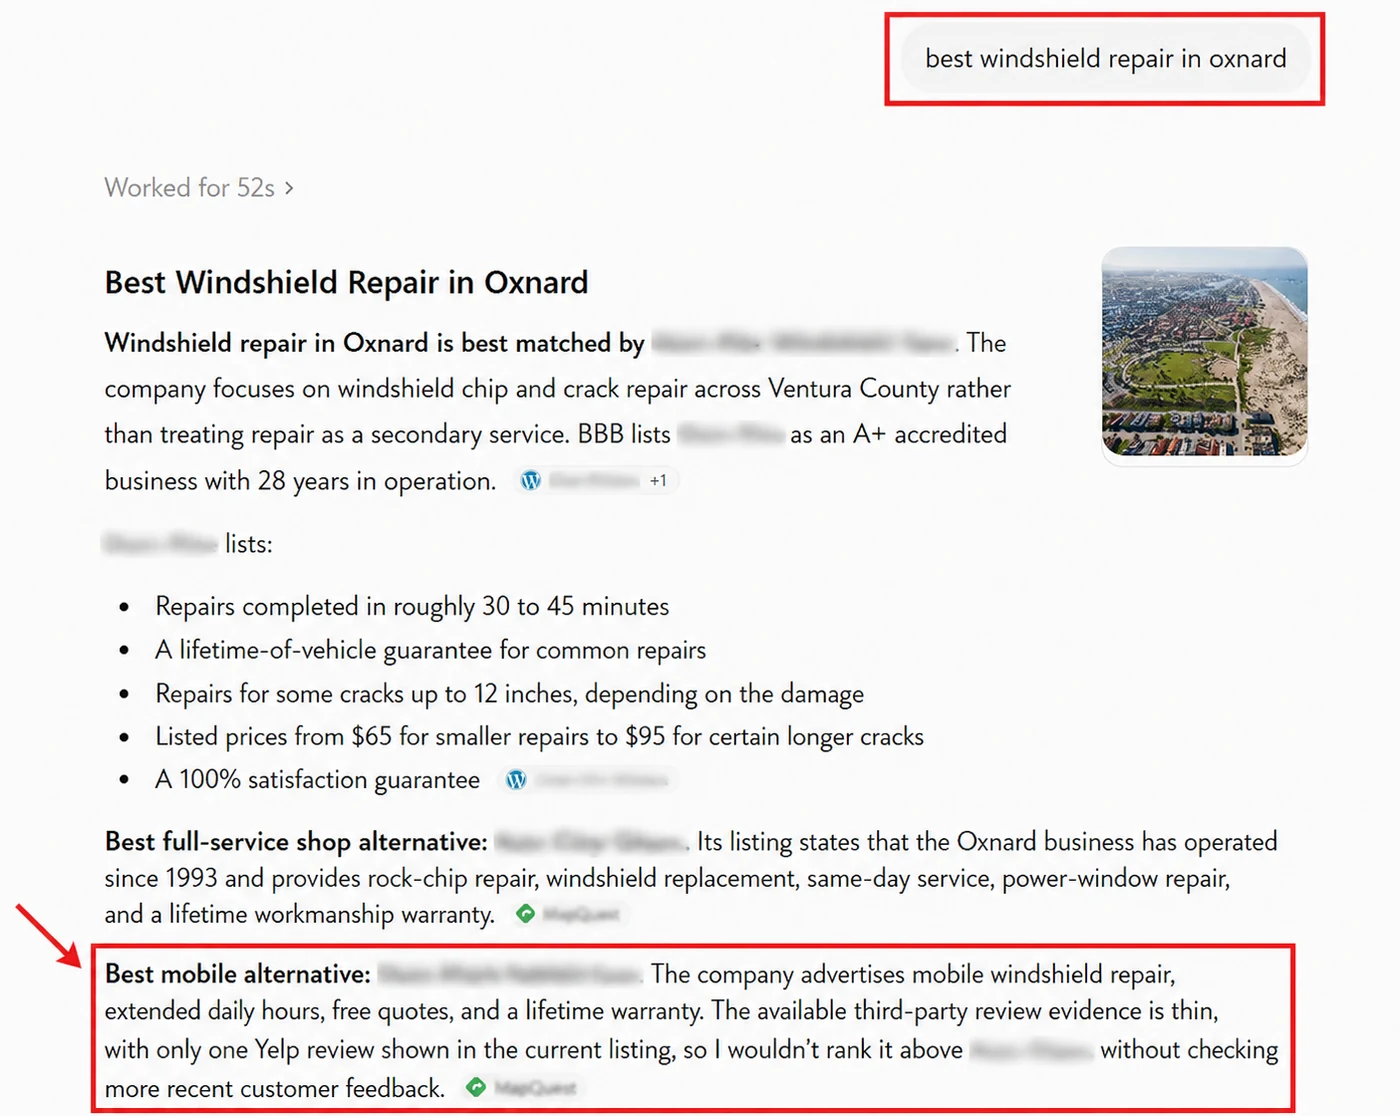Screen dimensions: 1400x1116
Task: Open the WordPress citation after '100% satisfaction guarantee'
Action: (588, 780)
